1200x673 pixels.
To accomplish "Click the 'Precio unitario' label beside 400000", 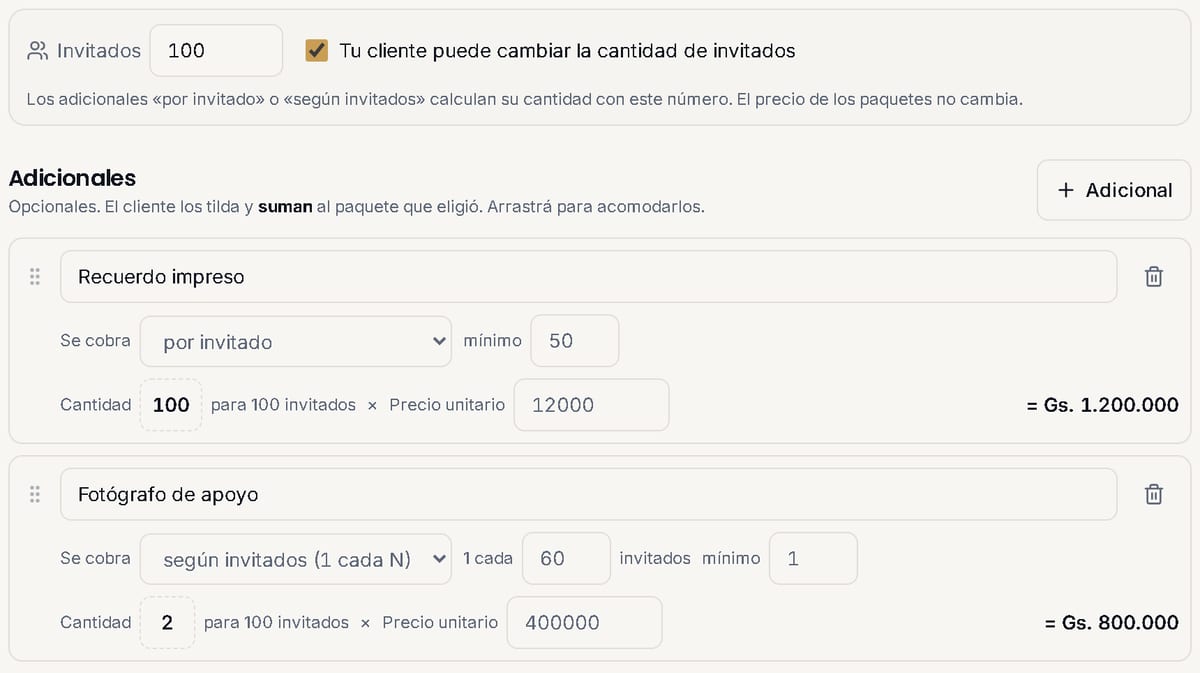I will click(440, 622).
